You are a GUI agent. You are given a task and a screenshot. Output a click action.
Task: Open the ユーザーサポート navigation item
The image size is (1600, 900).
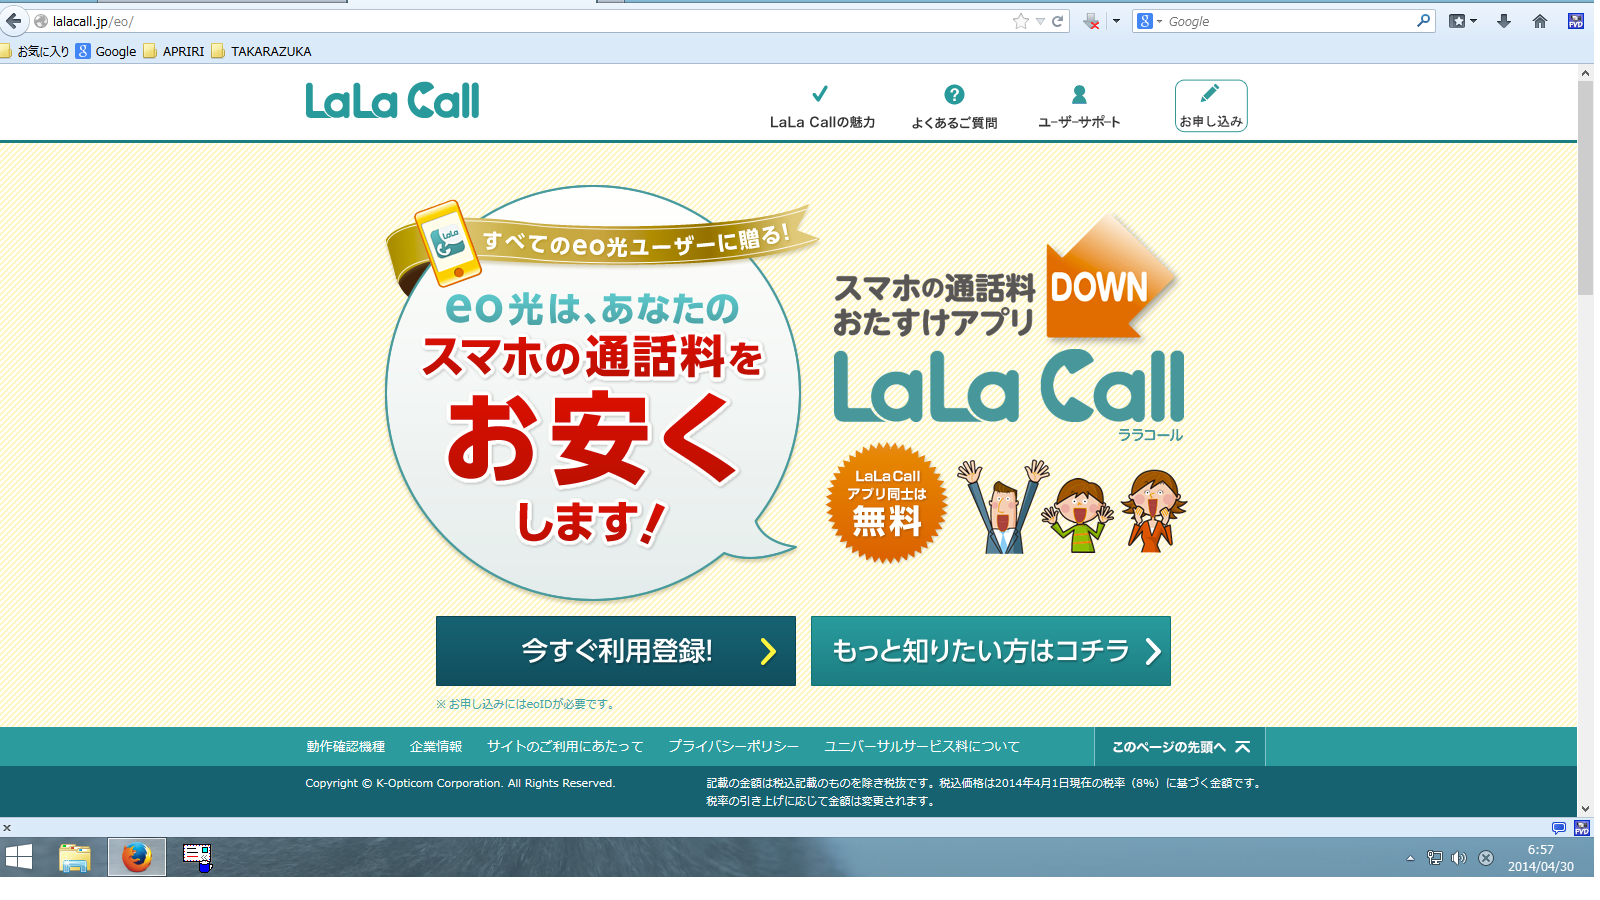pos(1079,107)
